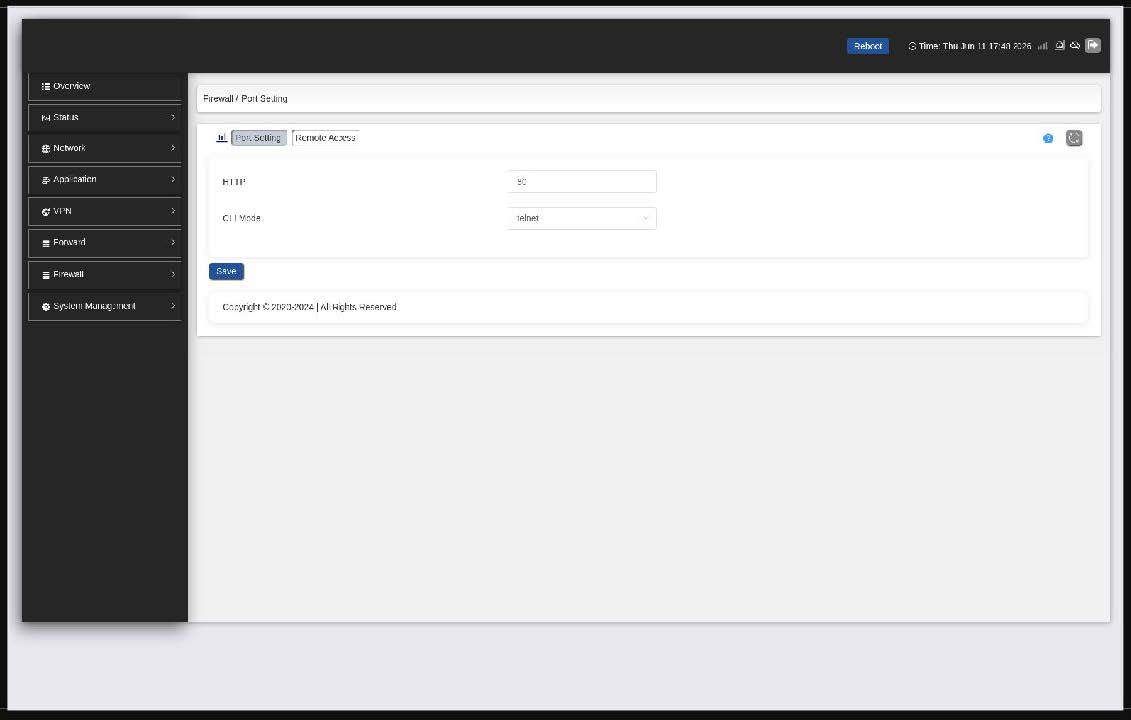This screenshot has height=720, width=1131.
Task: Expand the Forward menu chevron
Action: click(173, 242)
